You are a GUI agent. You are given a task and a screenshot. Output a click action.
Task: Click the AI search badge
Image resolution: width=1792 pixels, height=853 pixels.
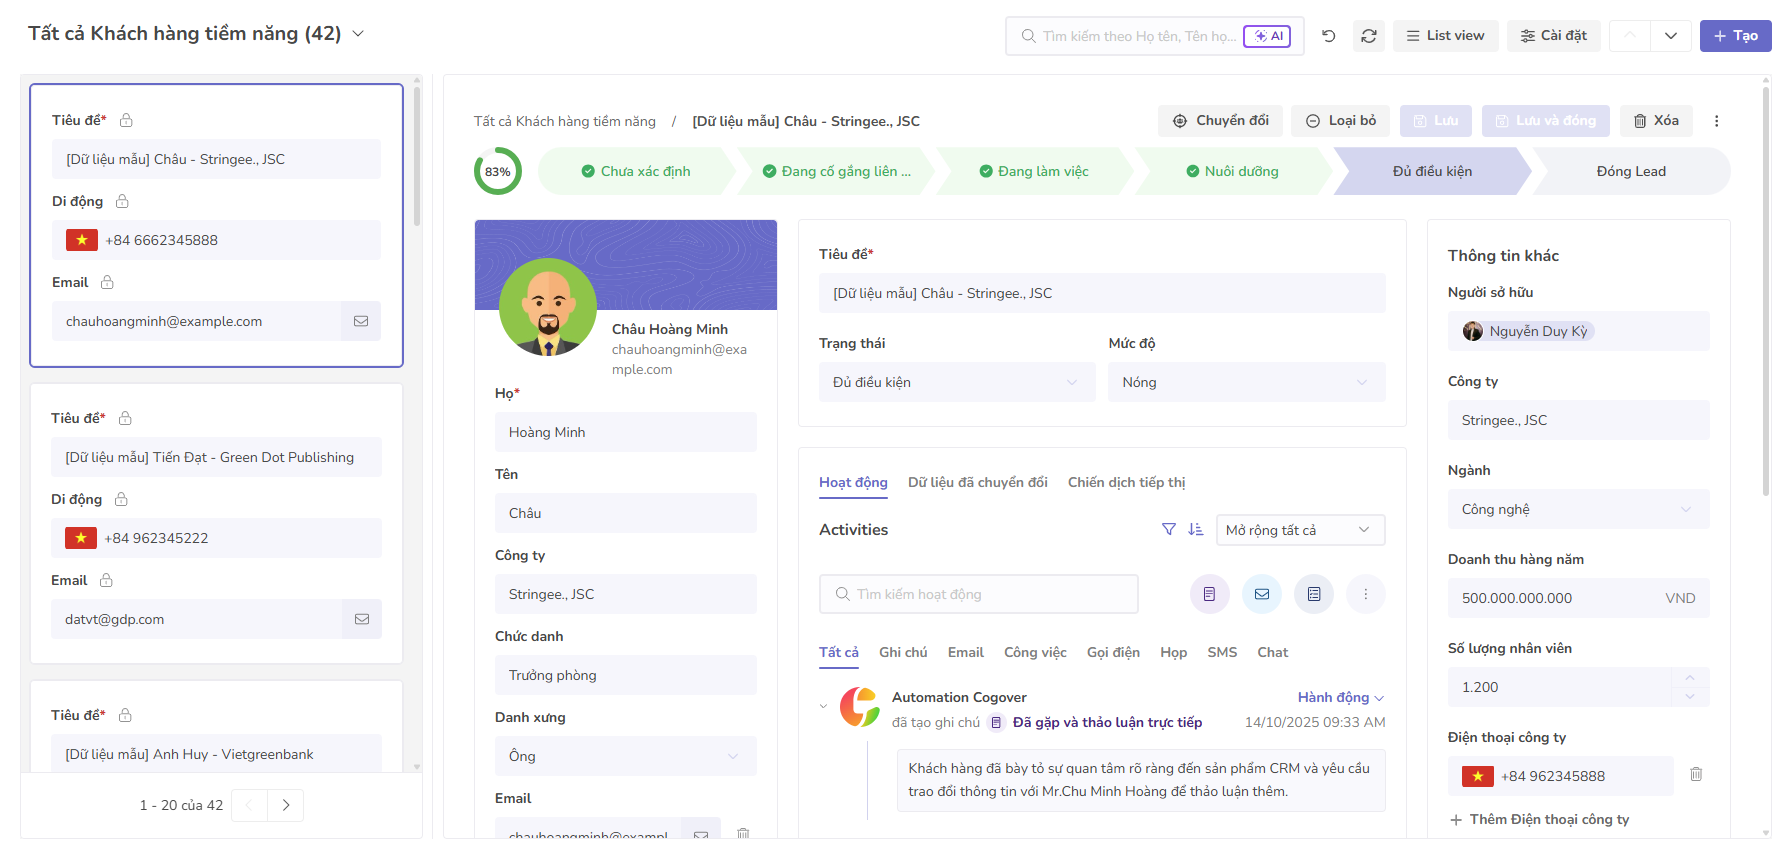click(x=1267, y=36)
